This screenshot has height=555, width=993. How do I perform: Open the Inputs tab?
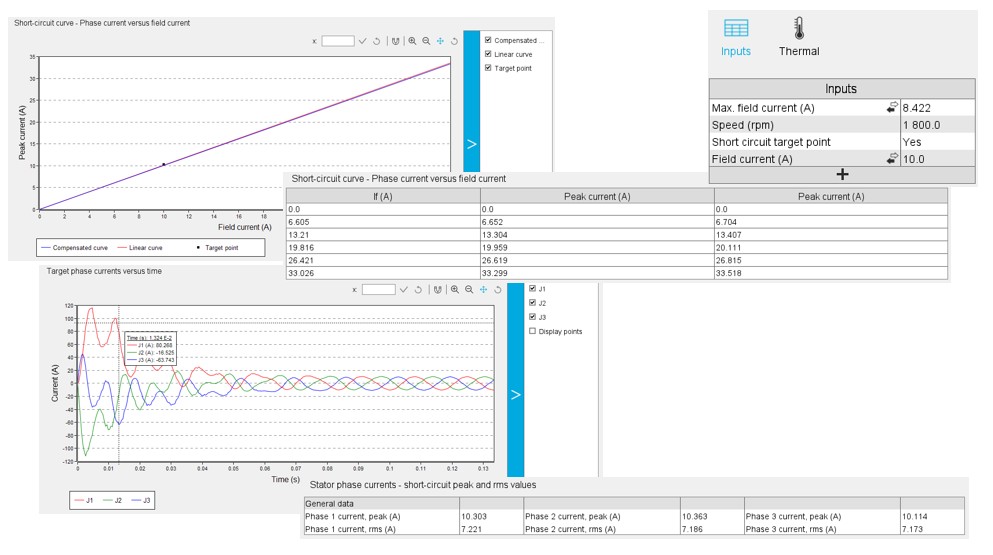(735, 37)
